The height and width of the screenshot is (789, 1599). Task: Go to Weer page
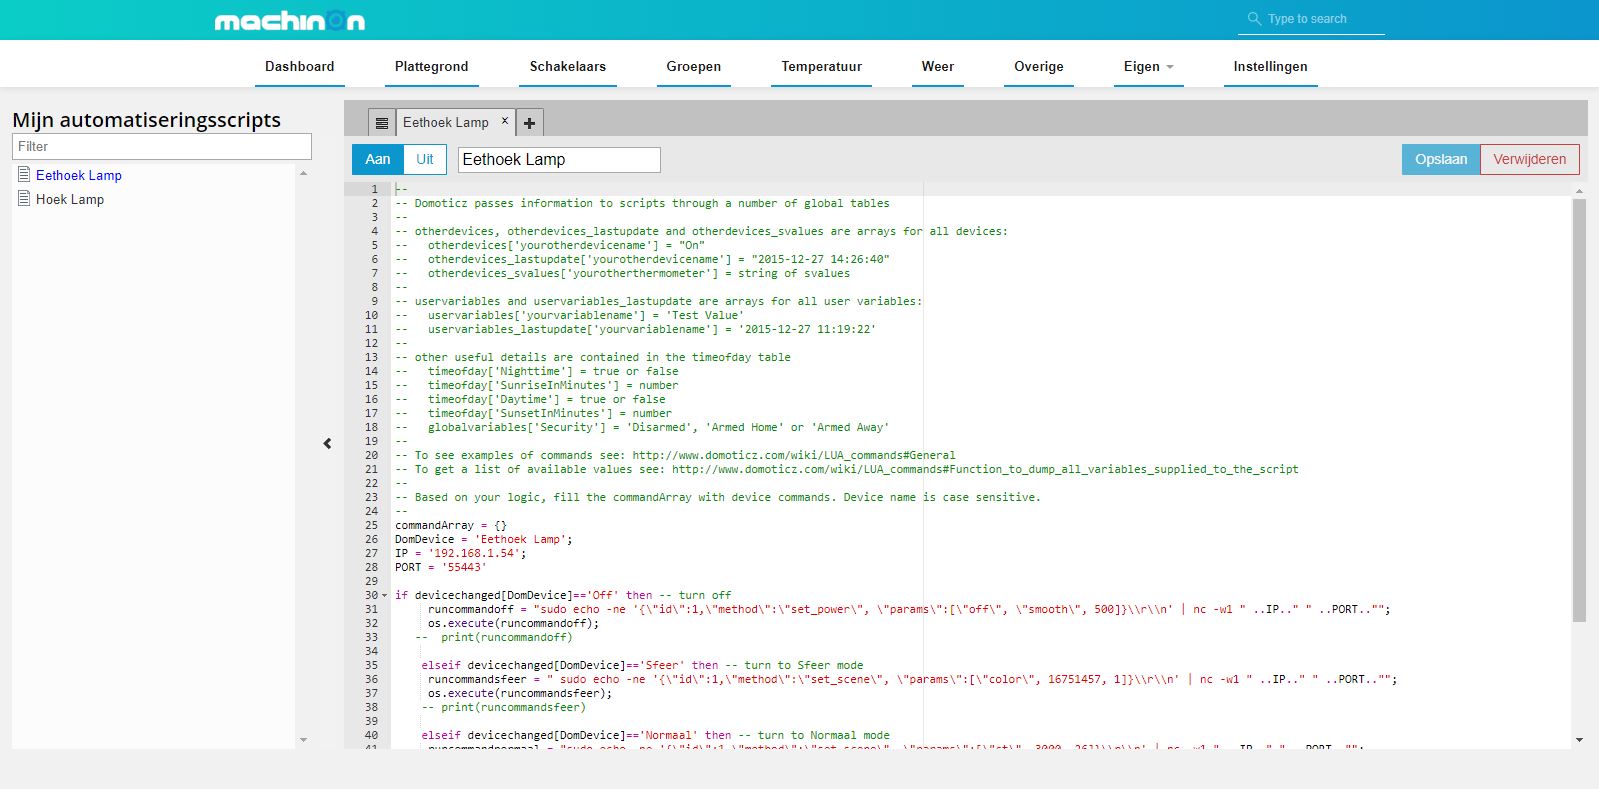(x=938, y=66)
